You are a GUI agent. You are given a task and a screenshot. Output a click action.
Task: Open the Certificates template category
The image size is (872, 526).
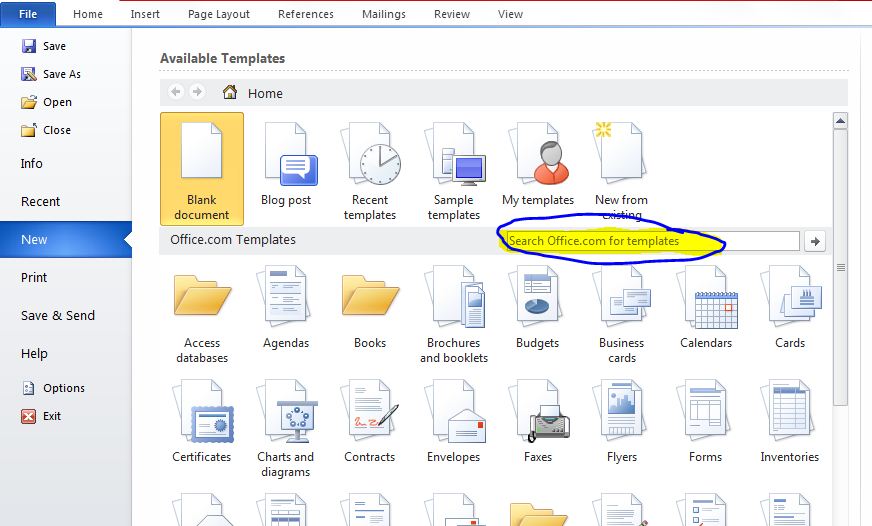point(202,421)
